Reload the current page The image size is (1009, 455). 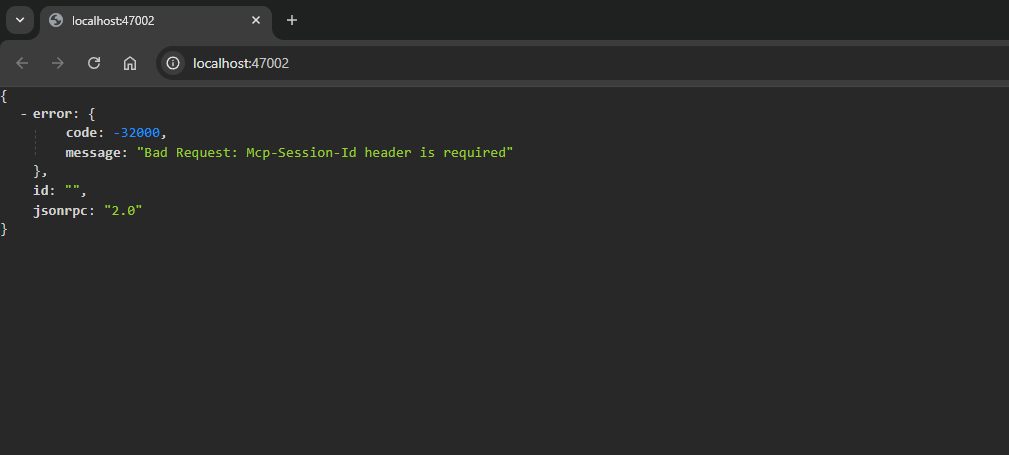click(x=94, y=63)
